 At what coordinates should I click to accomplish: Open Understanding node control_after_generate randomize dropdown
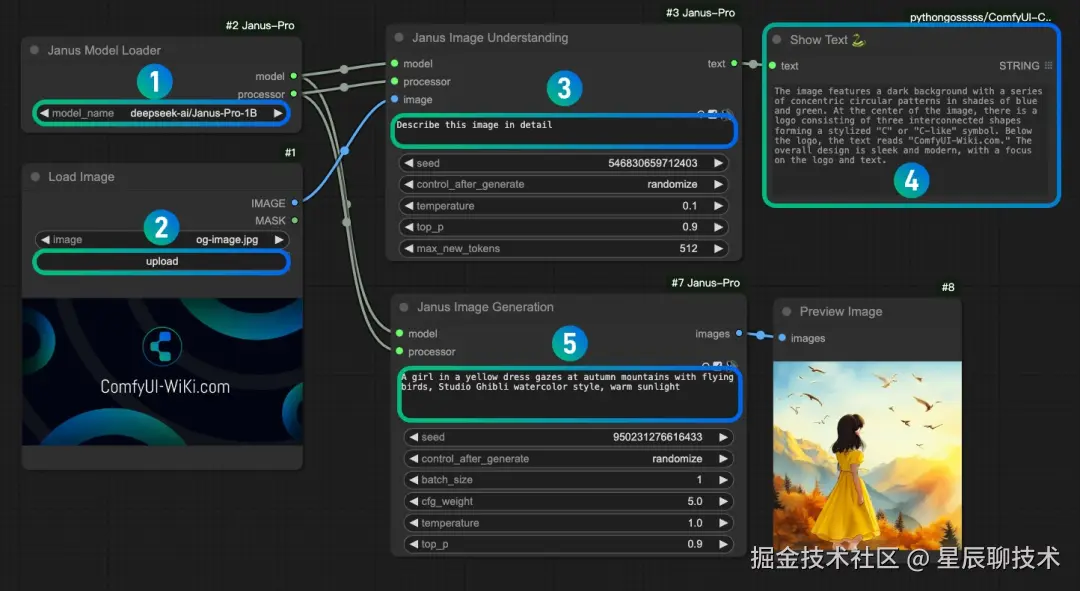click(563, 184)
